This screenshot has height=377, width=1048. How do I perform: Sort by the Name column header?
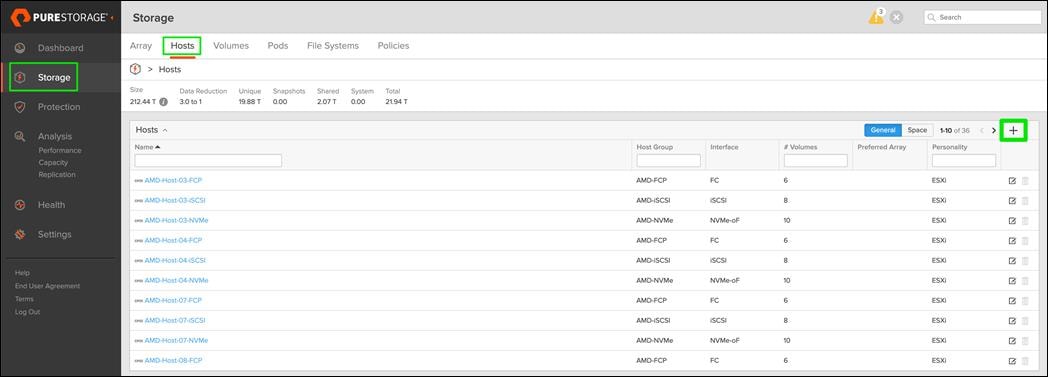(x=147, y=147)
